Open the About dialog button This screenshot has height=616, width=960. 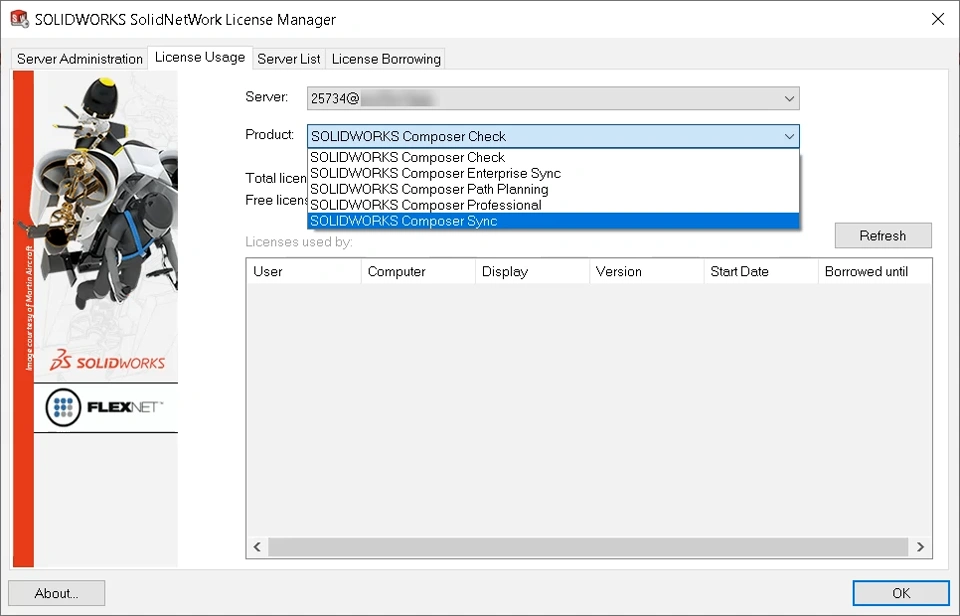pyautogui.click(x=56, y=593)
